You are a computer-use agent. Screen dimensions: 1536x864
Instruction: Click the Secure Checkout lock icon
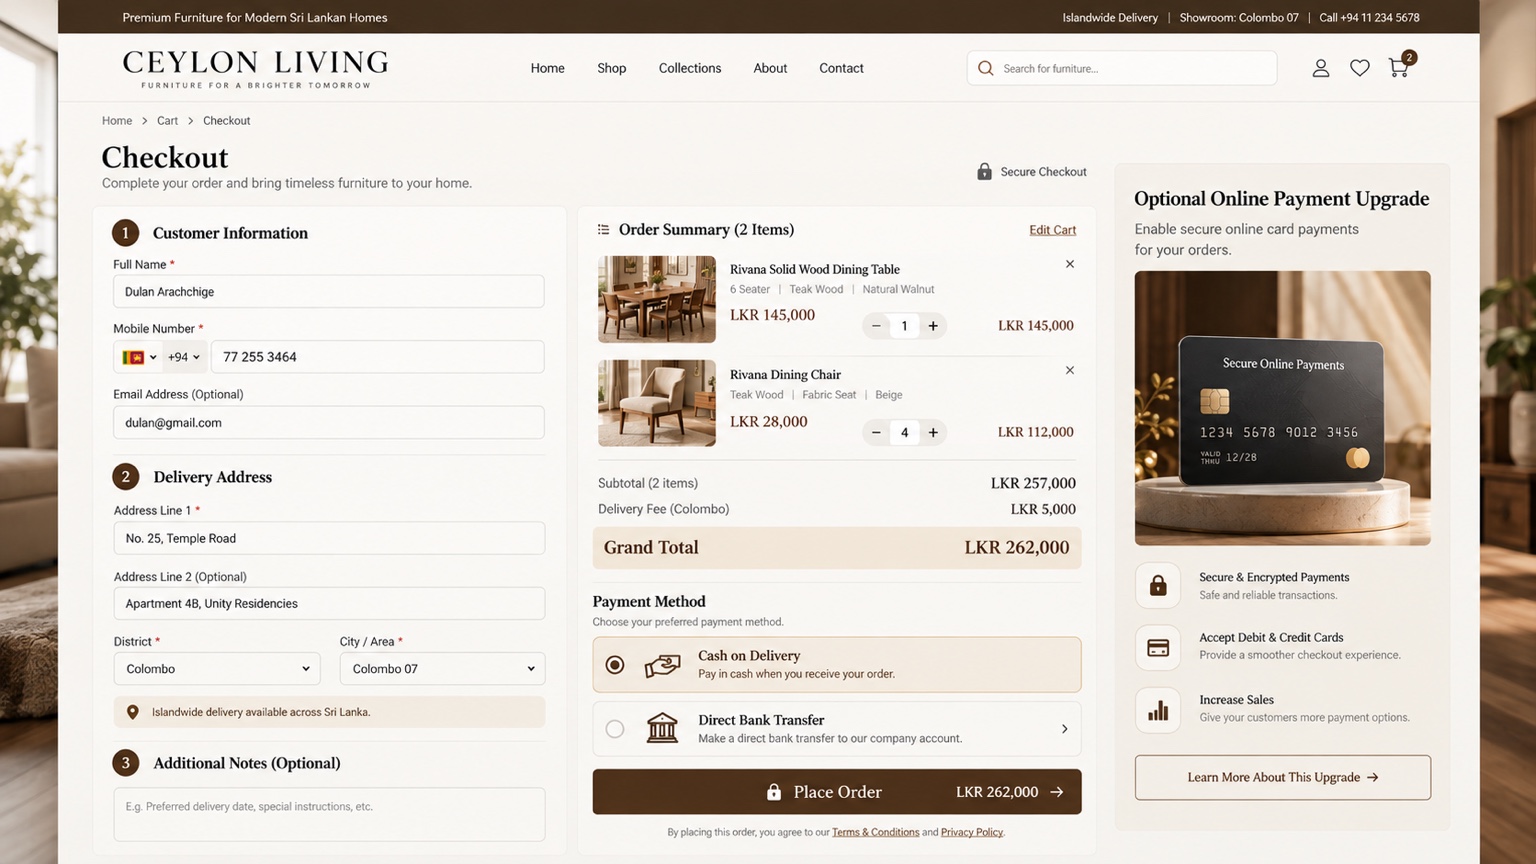pyautogui.click(x=984, y=171)
